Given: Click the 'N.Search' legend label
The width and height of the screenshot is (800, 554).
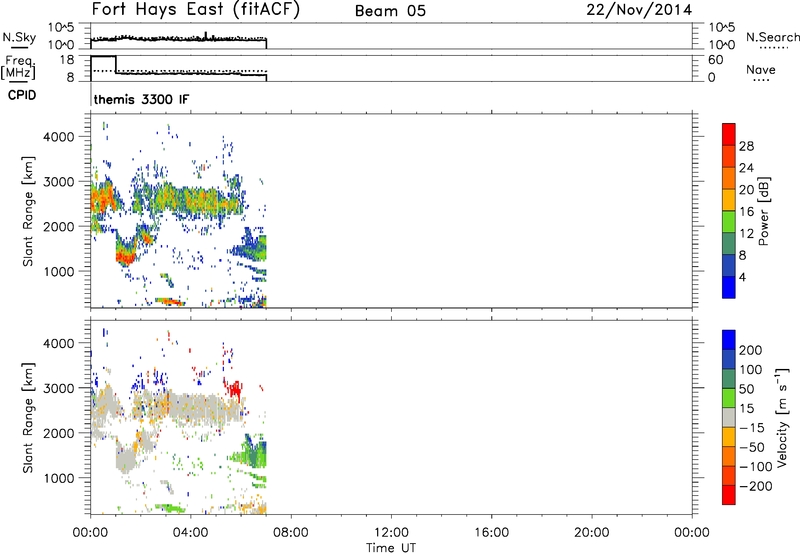Looking at the screenshot, I should (772, 37).
